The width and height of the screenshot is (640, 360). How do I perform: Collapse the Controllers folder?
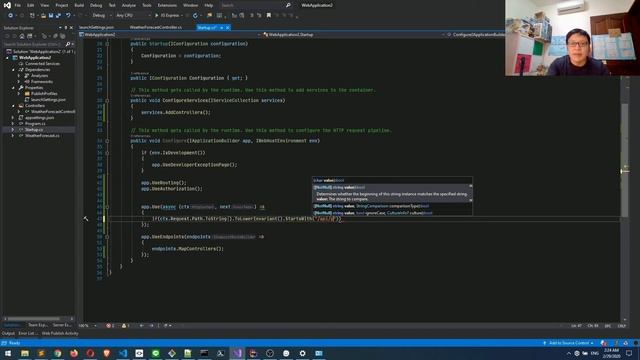click(13, 106)
